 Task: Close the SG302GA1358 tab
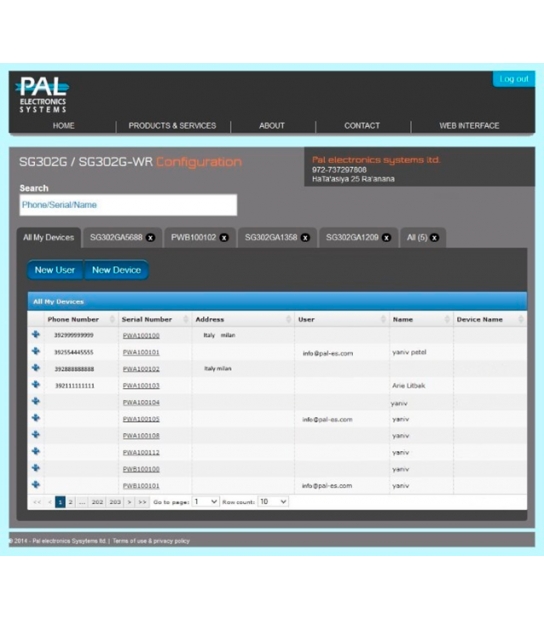tap(305, 238)
